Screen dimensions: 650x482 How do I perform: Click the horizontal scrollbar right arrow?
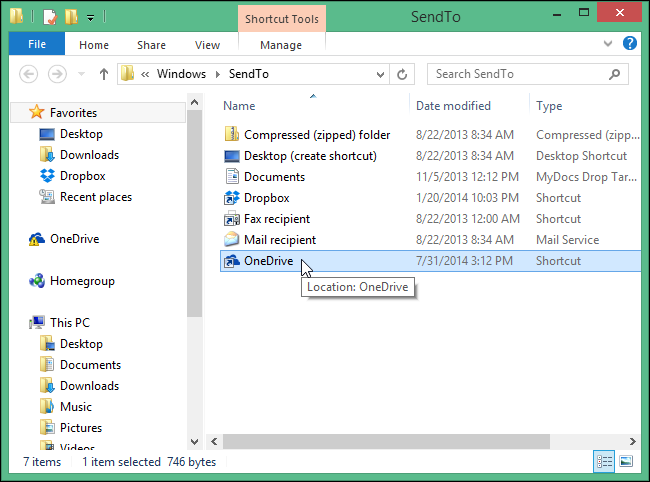pos(633,441)
